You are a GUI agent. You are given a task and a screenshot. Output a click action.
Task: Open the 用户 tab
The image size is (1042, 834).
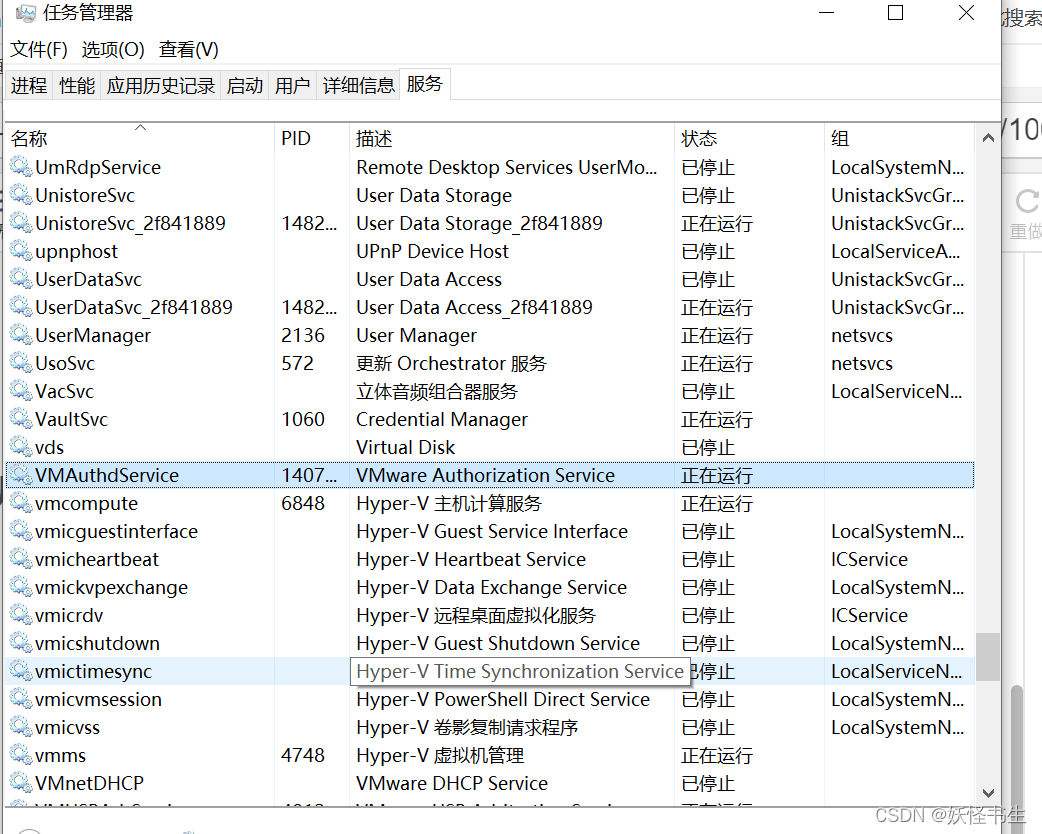point(292,85)
